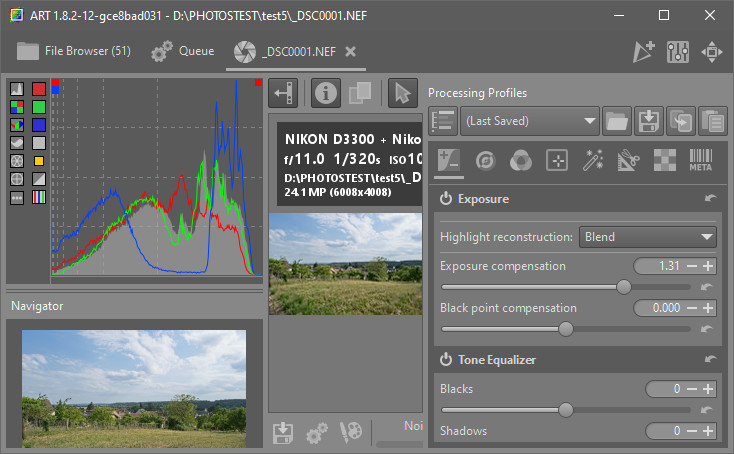The height and width of the screenshot is (454, 734).
Task: Load a processing profile from file
Action: (617, 121)
